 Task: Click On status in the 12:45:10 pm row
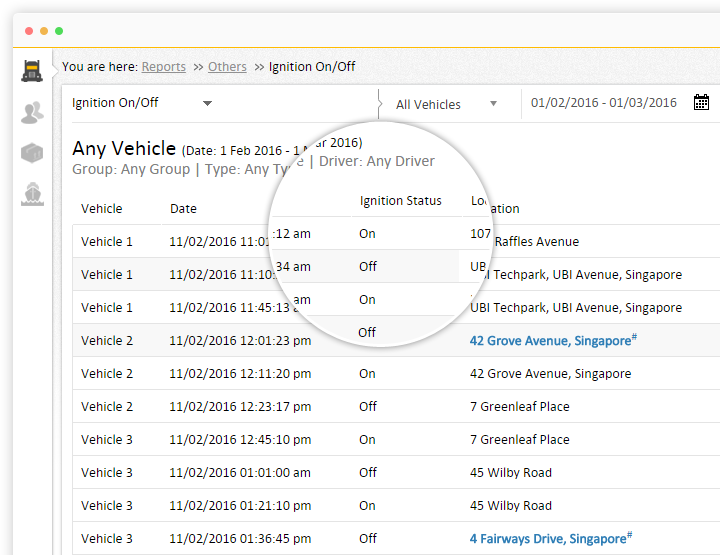click(367, 439)
